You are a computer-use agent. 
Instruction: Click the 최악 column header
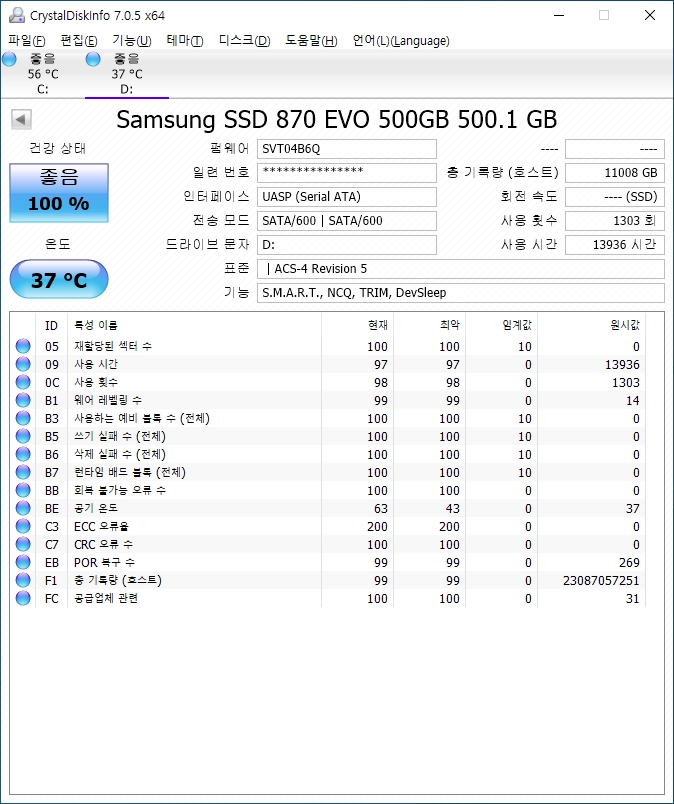[x=429, y=325]
